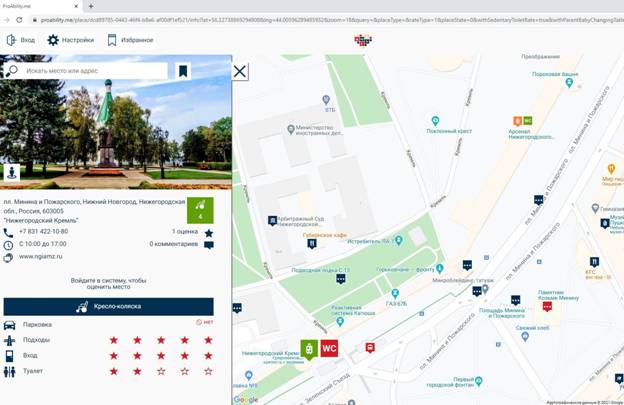The width and height of the screenshot is (624, 405).
Task: Click the green wheelchair accessibility rating badge
Action: point(200,210)
